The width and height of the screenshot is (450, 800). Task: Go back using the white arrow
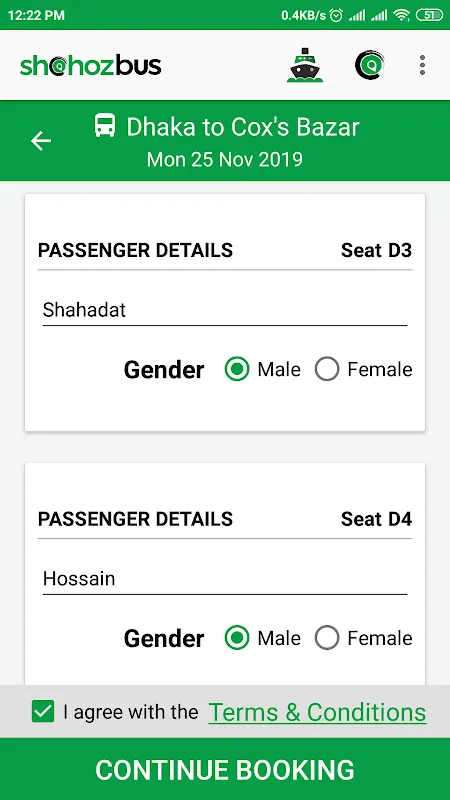click(x=41, y=141)
